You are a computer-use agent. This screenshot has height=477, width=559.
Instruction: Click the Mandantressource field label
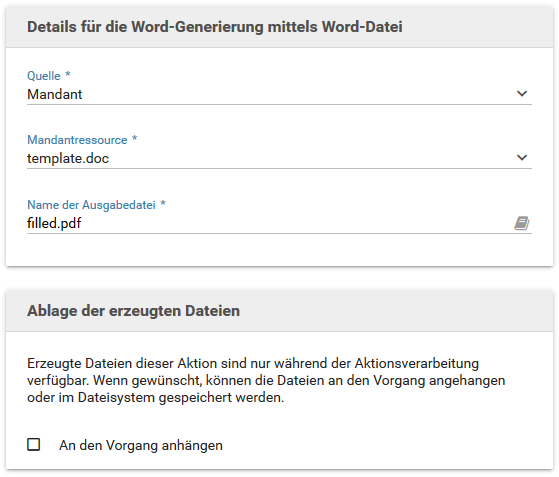pyautogui.click(x=77, y=140)
